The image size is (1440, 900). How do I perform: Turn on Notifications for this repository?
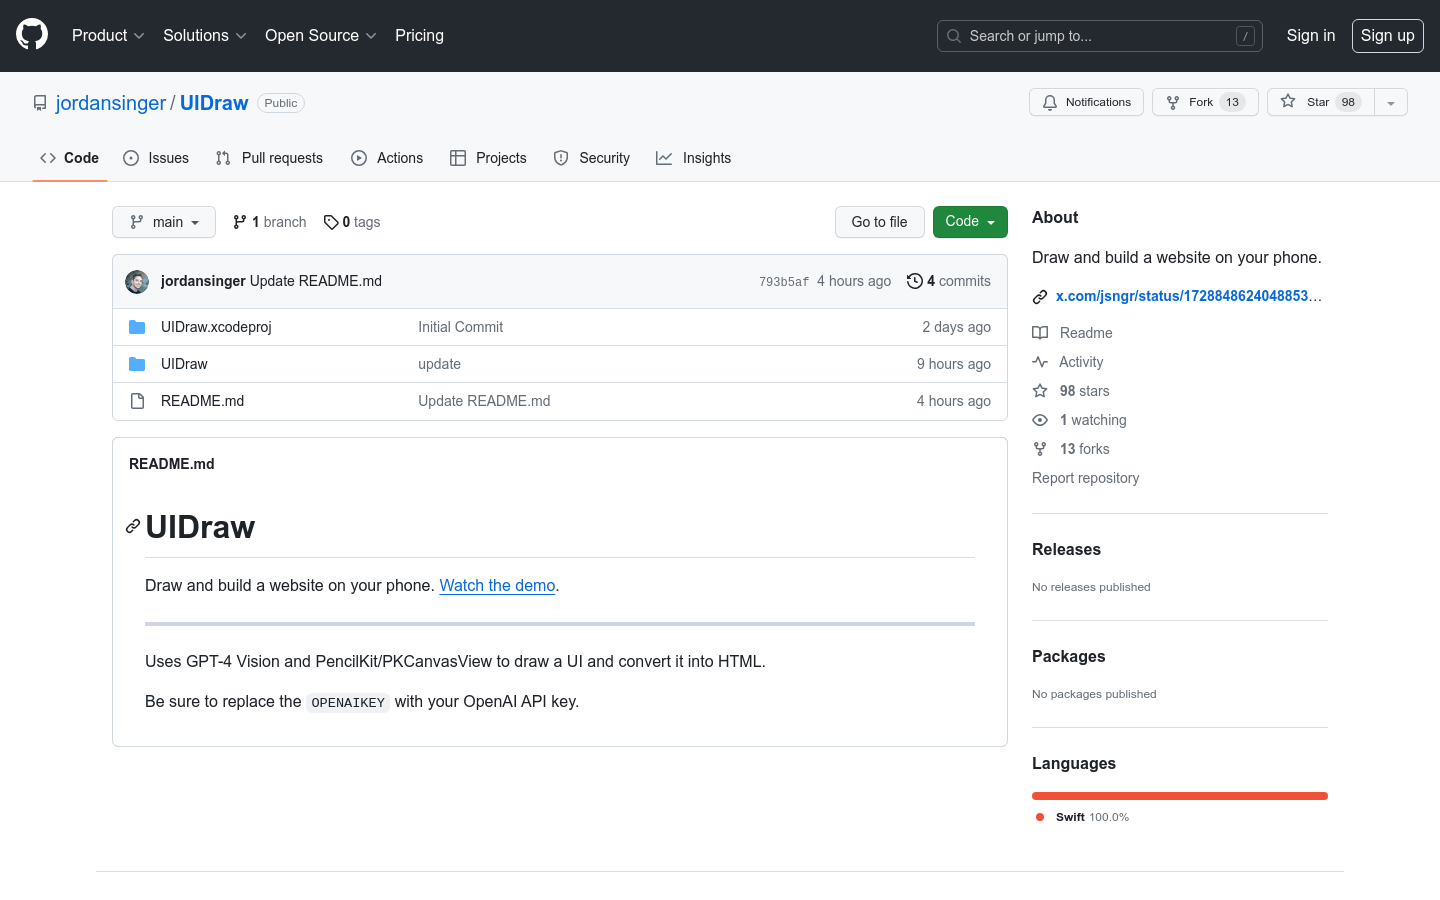tap(1086, 102)
